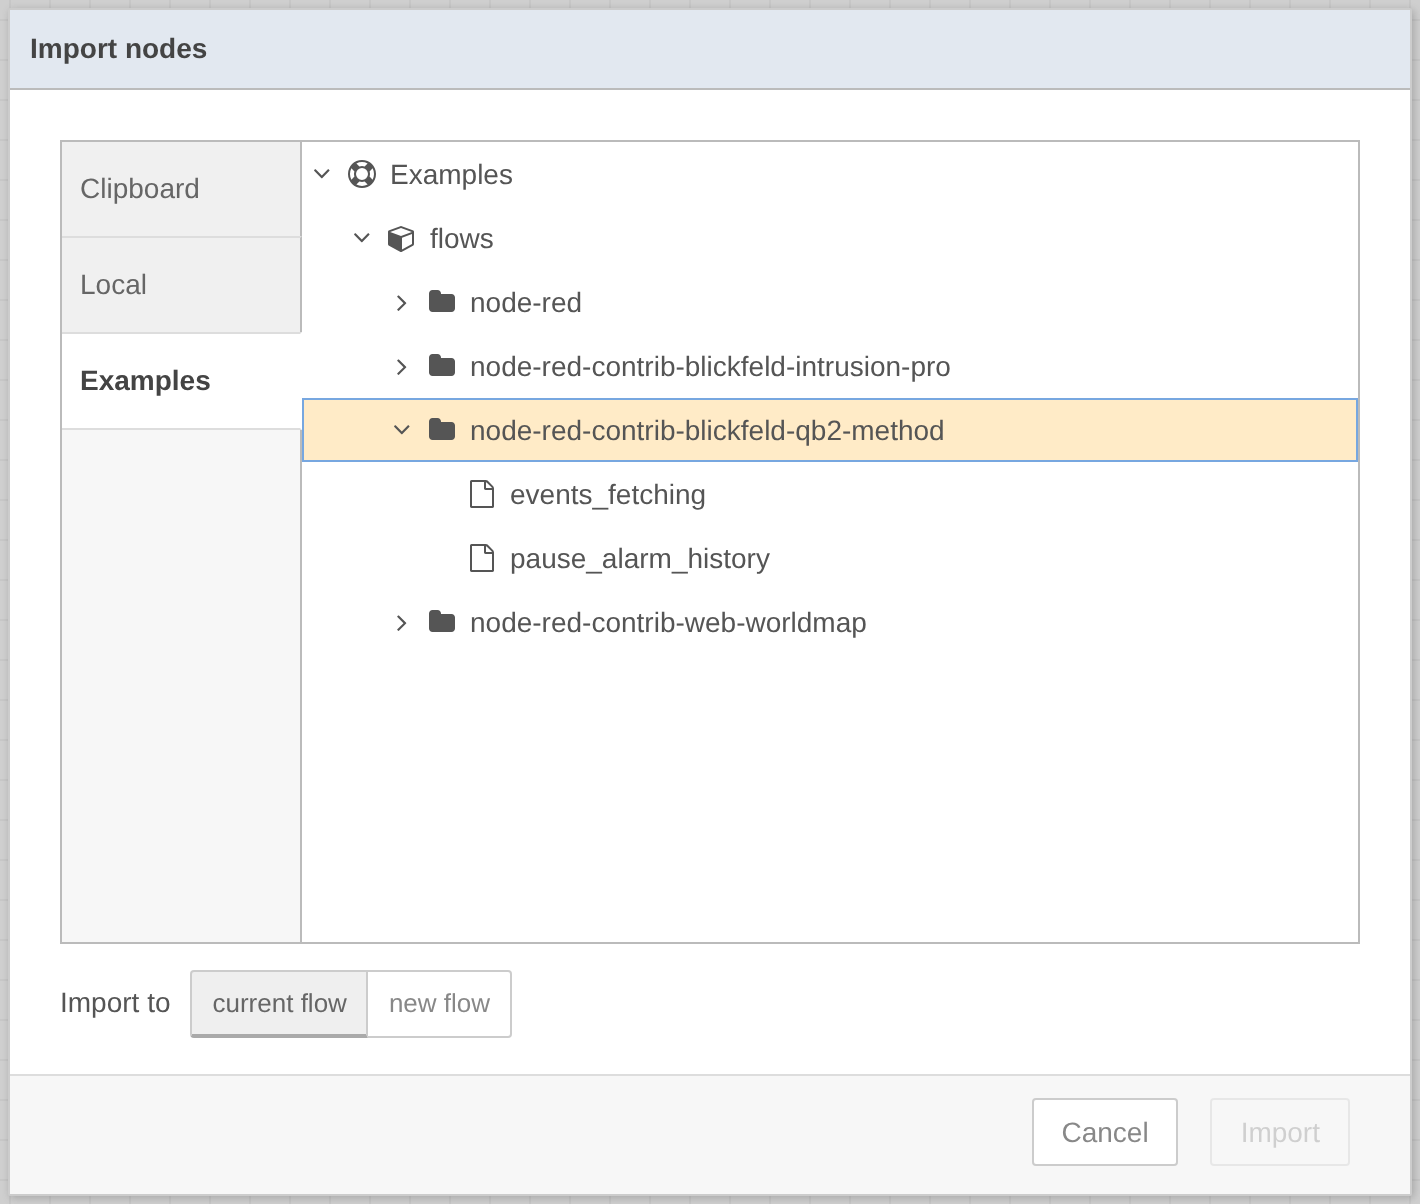Select the node-red-contrib-web-worldmap label
Image resolution: width=1420 pixels, height=1204 pixels.
click(668, 622)
